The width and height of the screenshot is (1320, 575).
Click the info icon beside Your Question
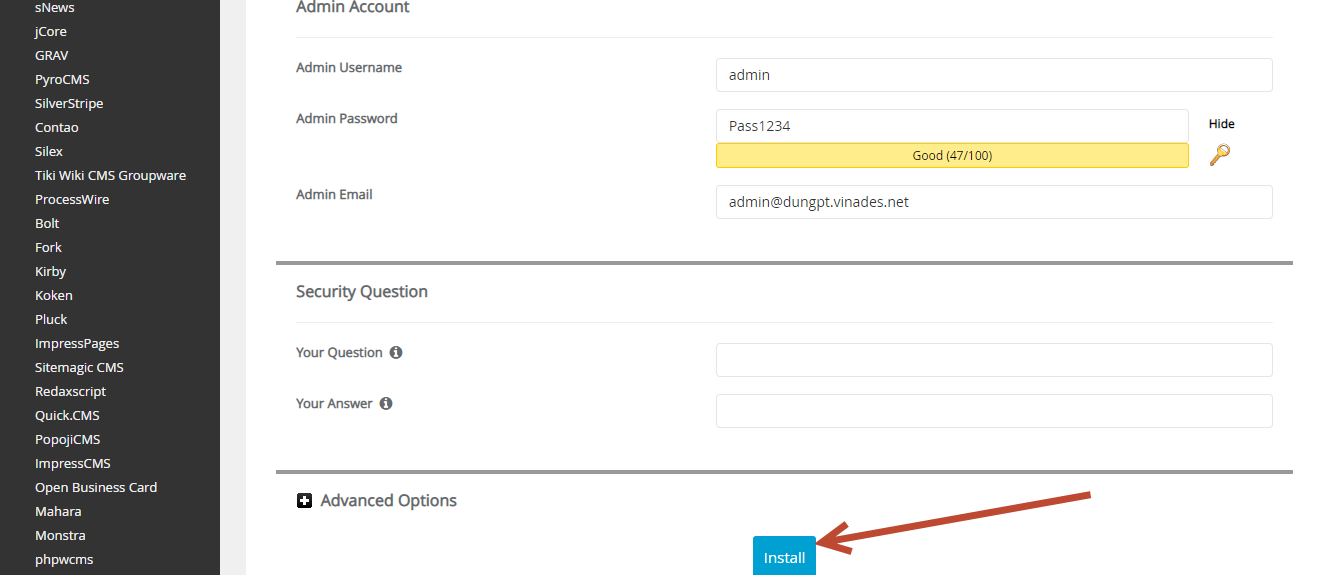tap(396, 353)
